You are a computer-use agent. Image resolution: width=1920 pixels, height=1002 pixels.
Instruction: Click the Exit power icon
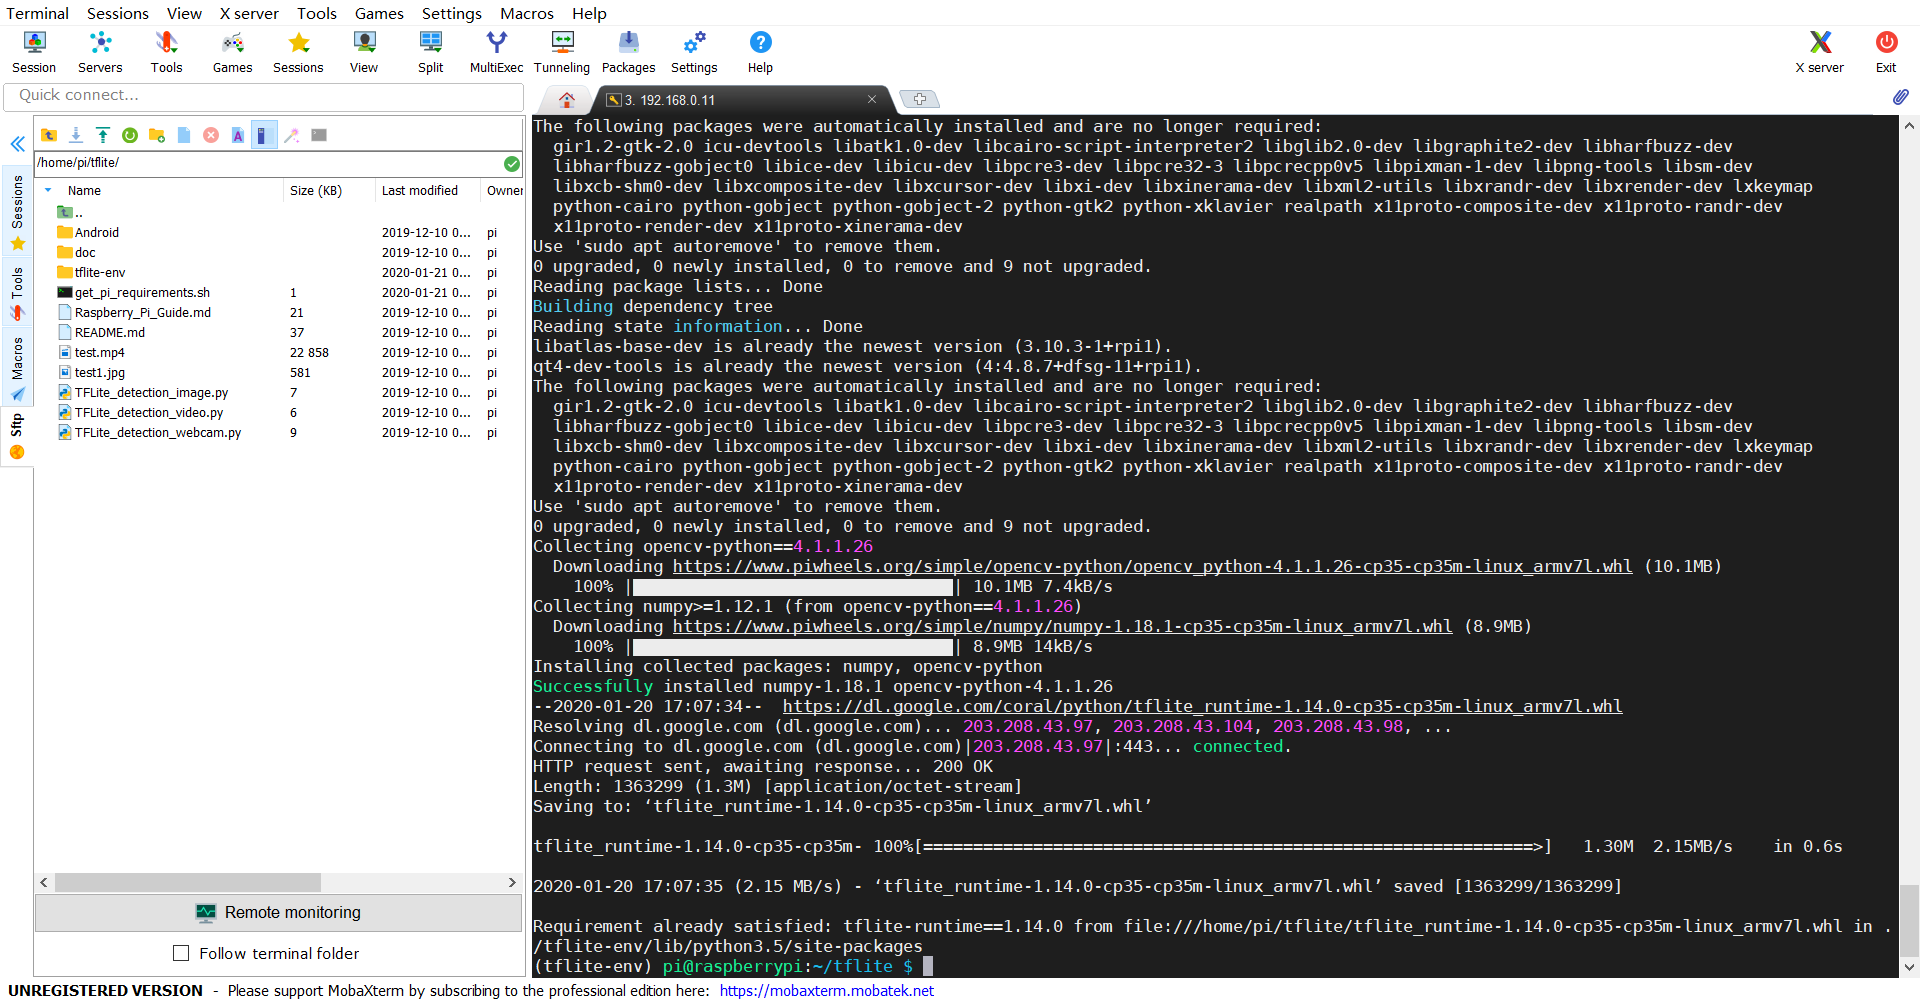[1886, 52]
